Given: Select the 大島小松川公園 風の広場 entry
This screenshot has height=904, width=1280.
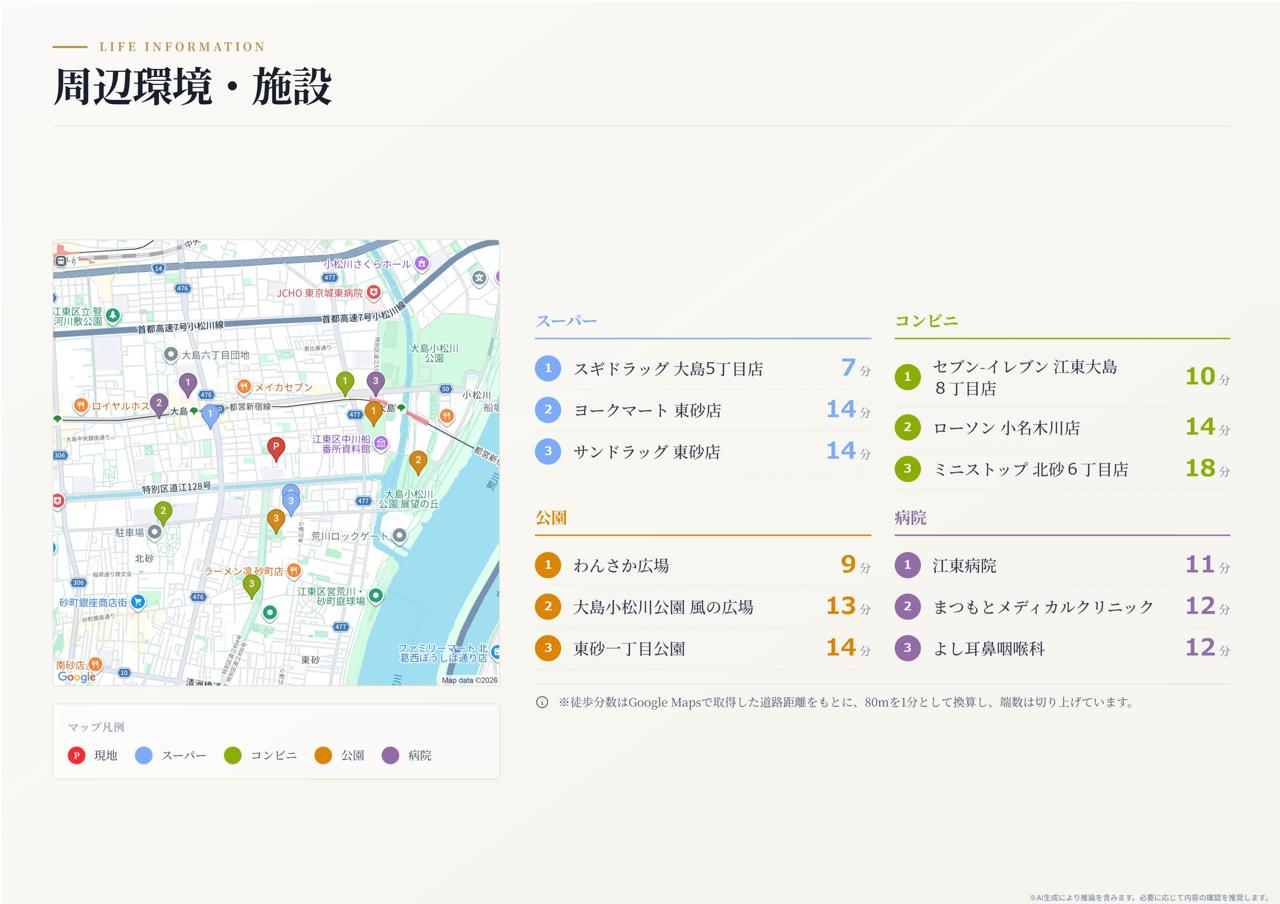Looking at the screenshot, I should click(703, 606).
